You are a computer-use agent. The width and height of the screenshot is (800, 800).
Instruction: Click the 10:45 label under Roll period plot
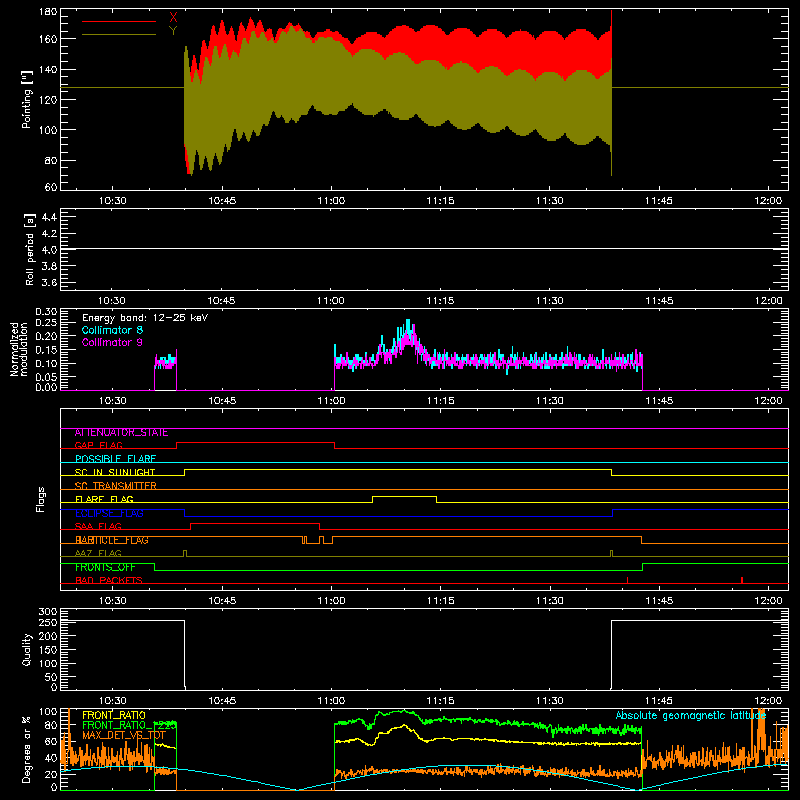coord(221,301)
